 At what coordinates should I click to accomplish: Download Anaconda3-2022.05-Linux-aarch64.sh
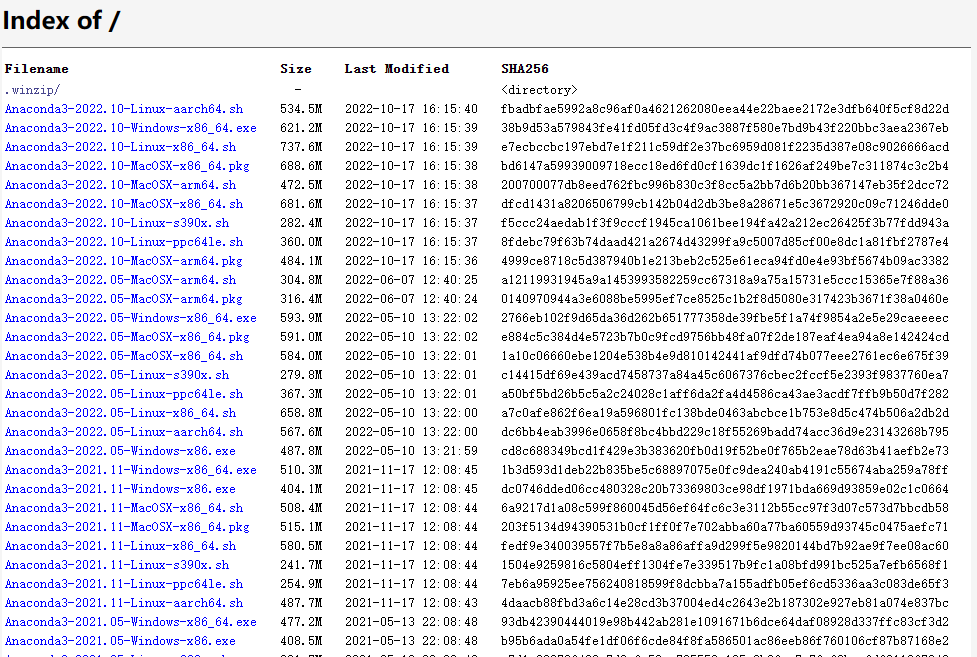click(x=124, y=432)
